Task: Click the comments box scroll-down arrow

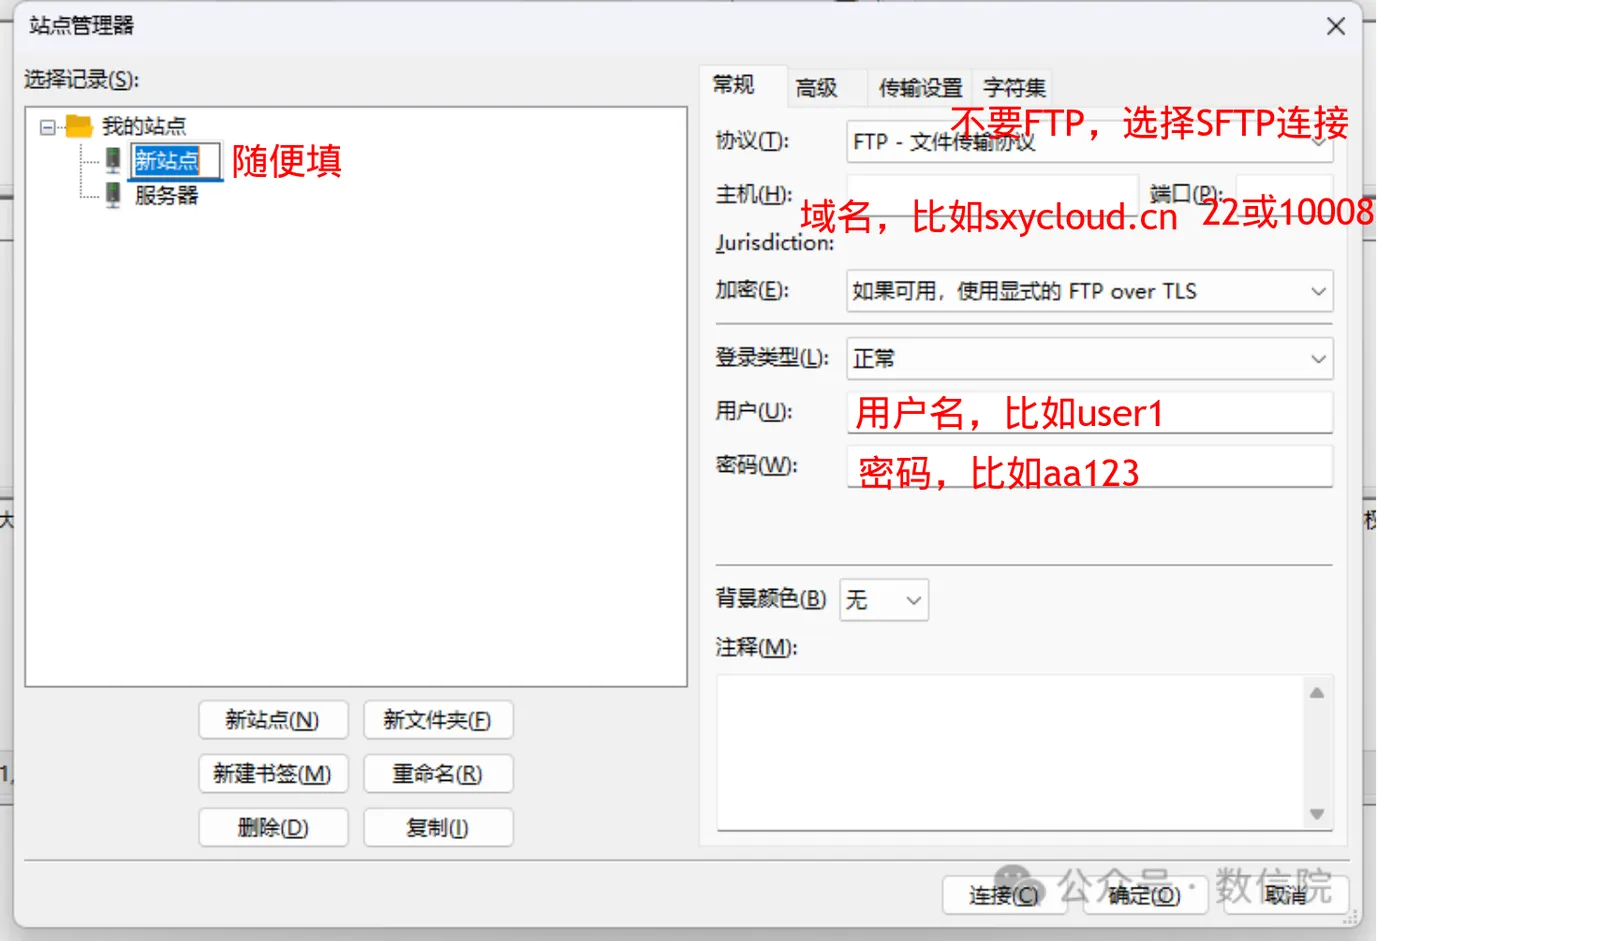Action: tap(1317, 814)
